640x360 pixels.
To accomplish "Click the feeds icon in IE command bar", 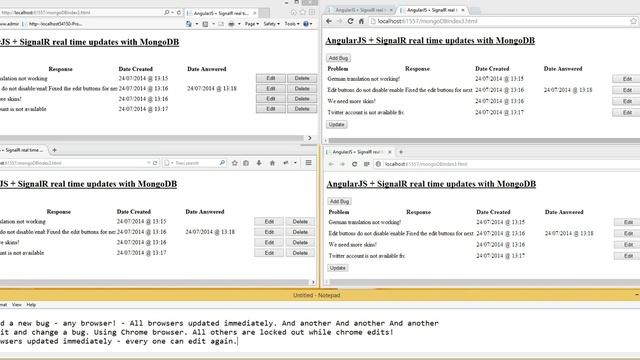I will (x=205, y=24).
